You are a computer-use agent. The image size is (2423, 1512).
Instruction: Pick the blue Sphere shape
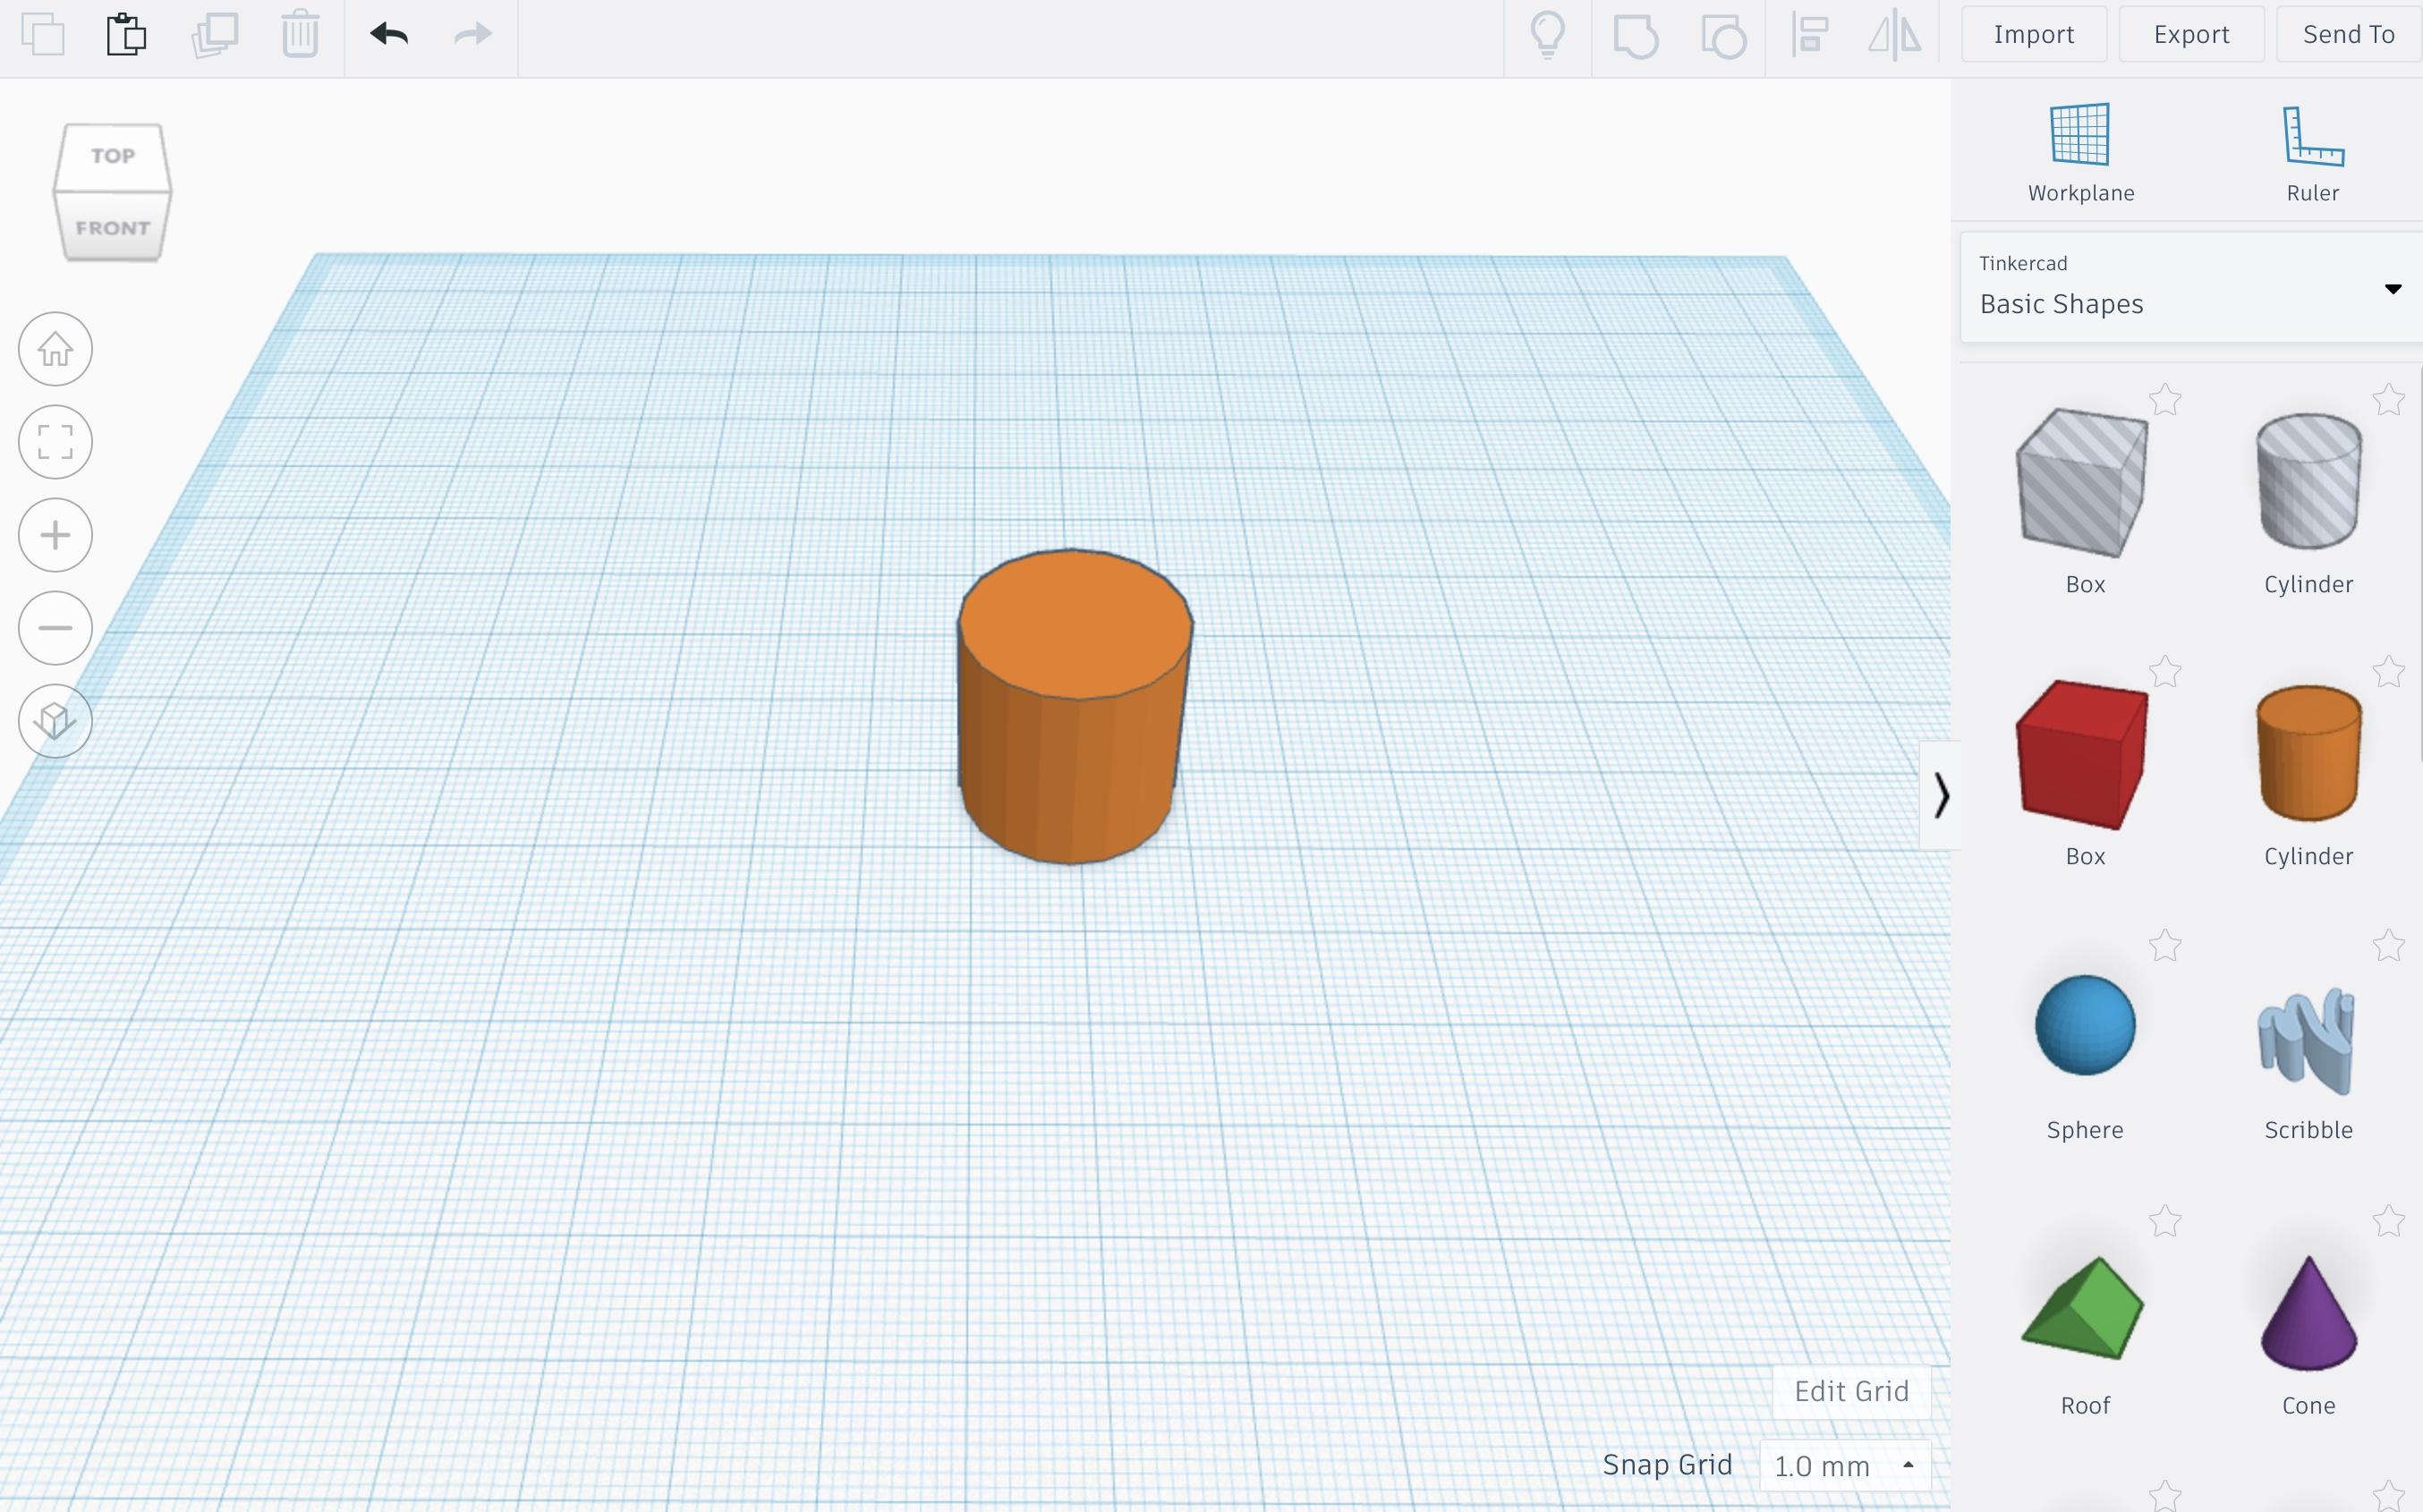(2085, 1025)
